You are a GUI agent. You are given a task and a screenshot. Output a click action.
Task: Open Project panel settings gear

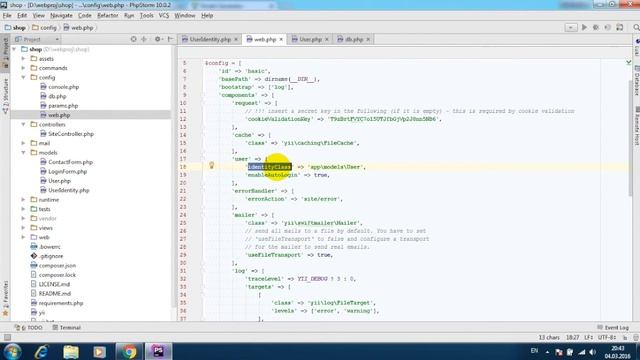[158, 39]
